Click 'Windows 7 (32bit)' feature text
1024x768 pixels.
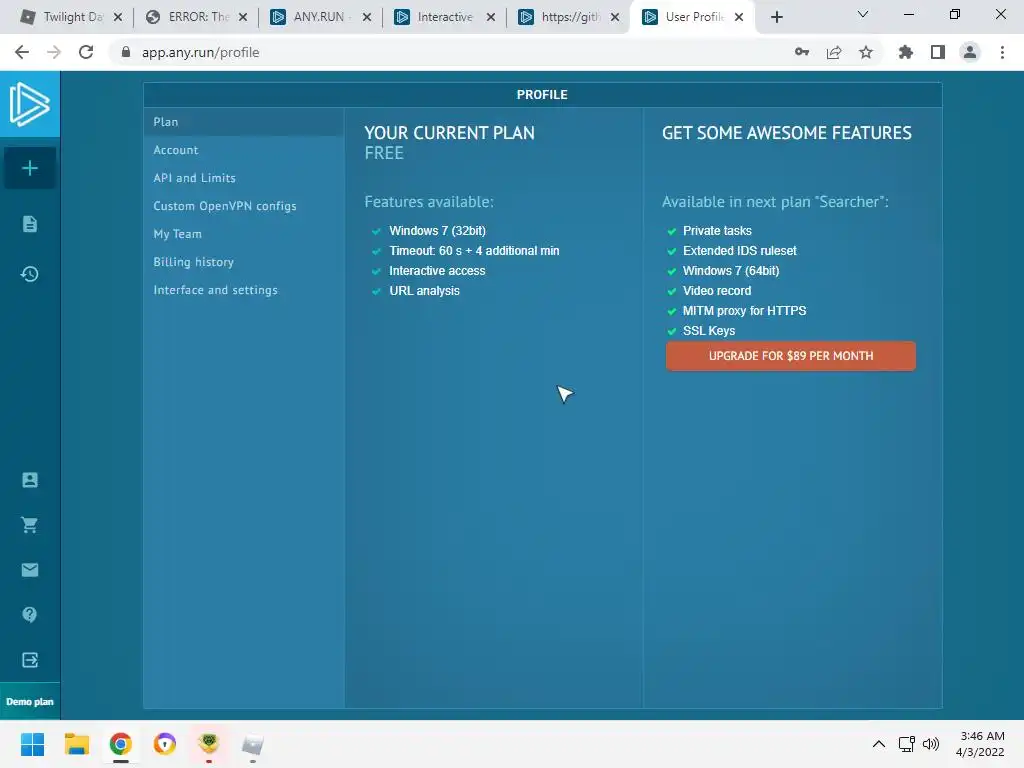pyautogui.click(x=438, y=231)
